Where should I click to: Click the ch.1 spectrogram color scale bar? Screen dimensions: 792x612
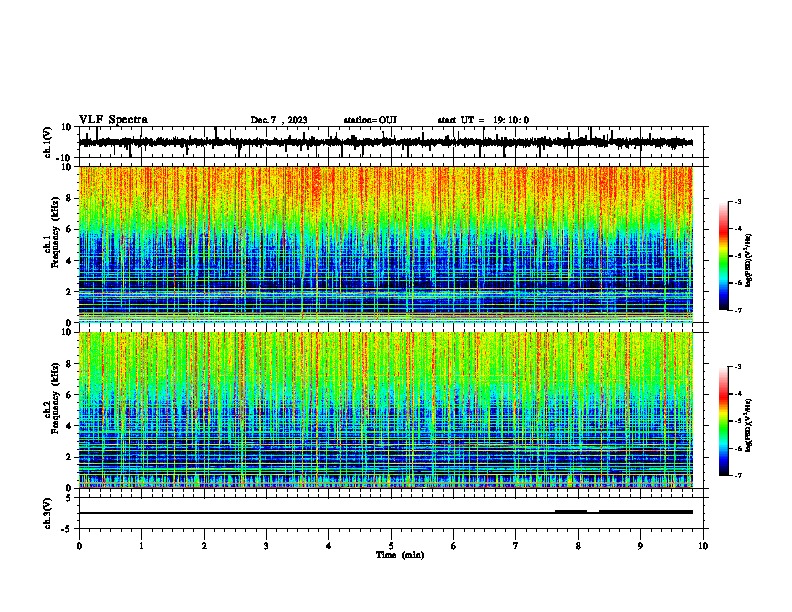724,256
